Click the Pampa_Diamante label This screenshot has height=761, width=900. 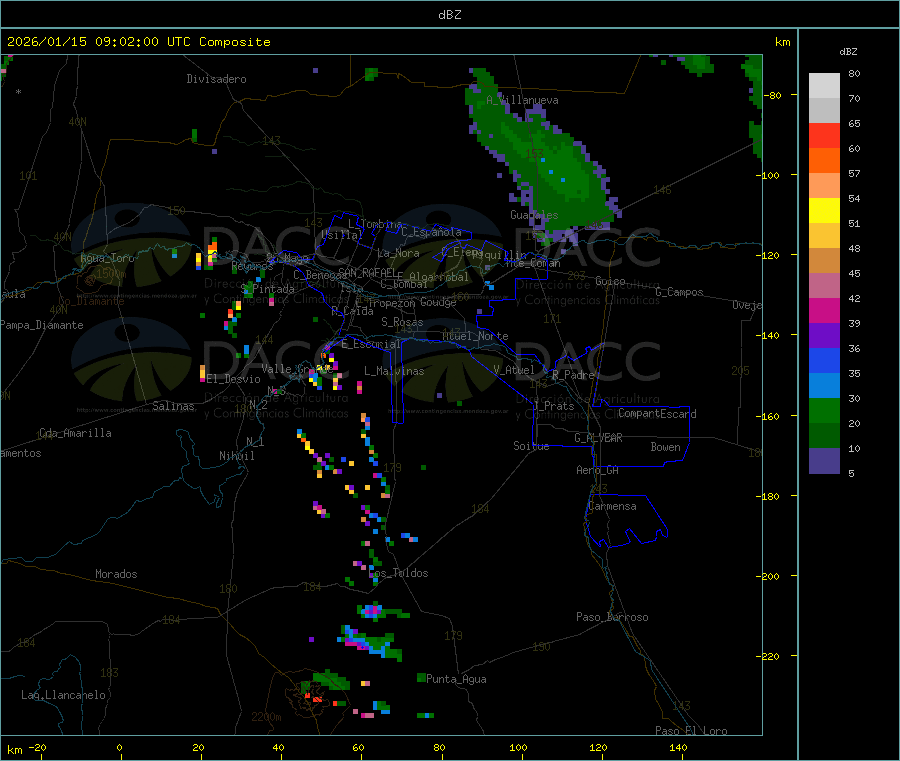click(42, 325)
